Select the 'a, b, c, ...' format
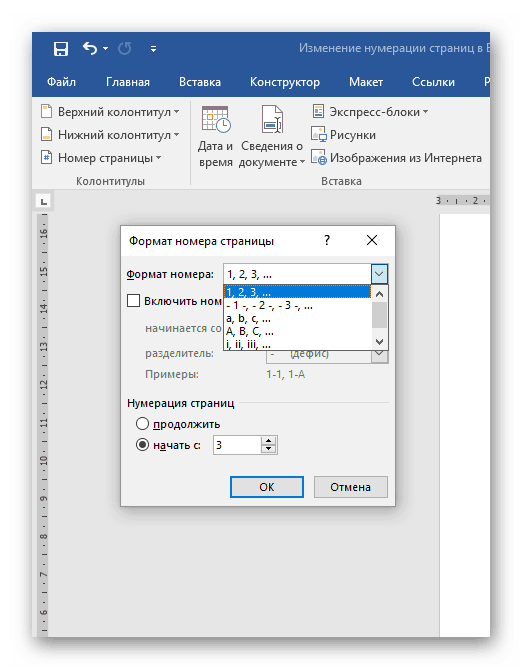This screenshot has height=672, width=522. pyautogui.click(x=297, y=318)
